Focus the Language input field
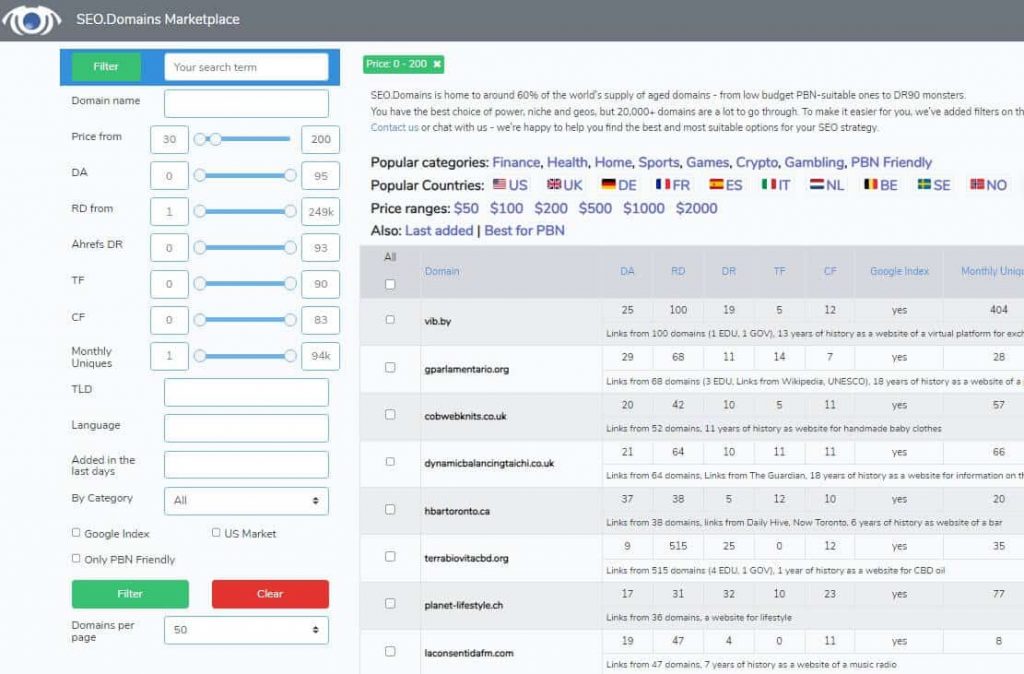 [x=246, y=428]
